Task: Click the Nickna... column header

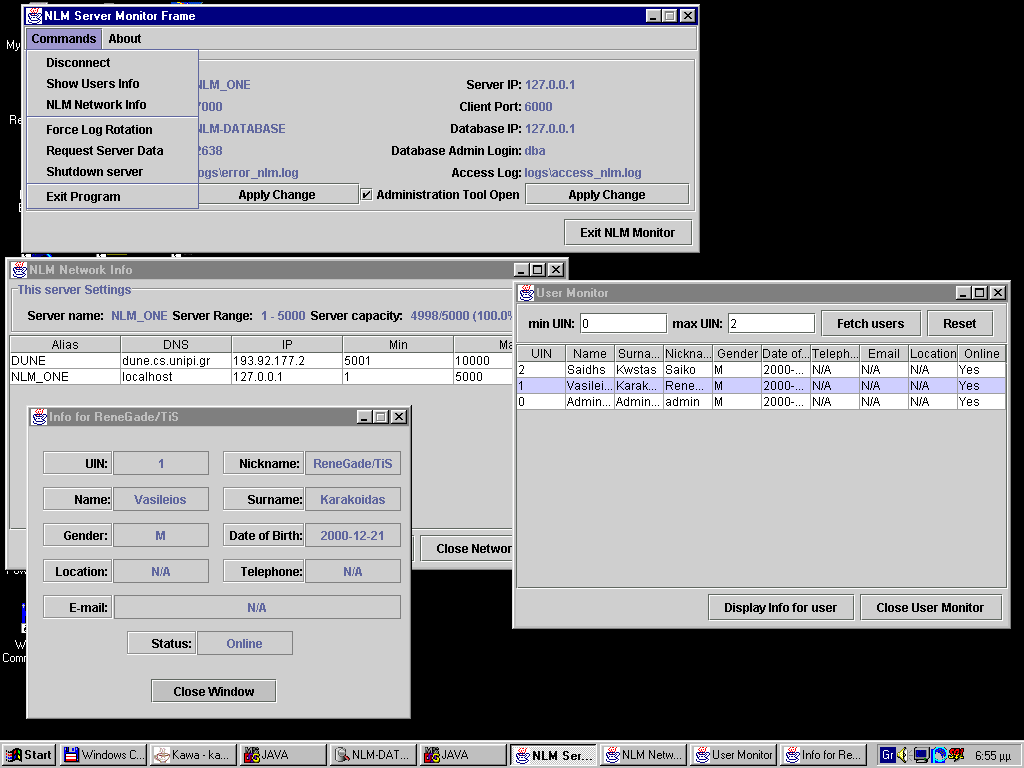Action: 688,353
